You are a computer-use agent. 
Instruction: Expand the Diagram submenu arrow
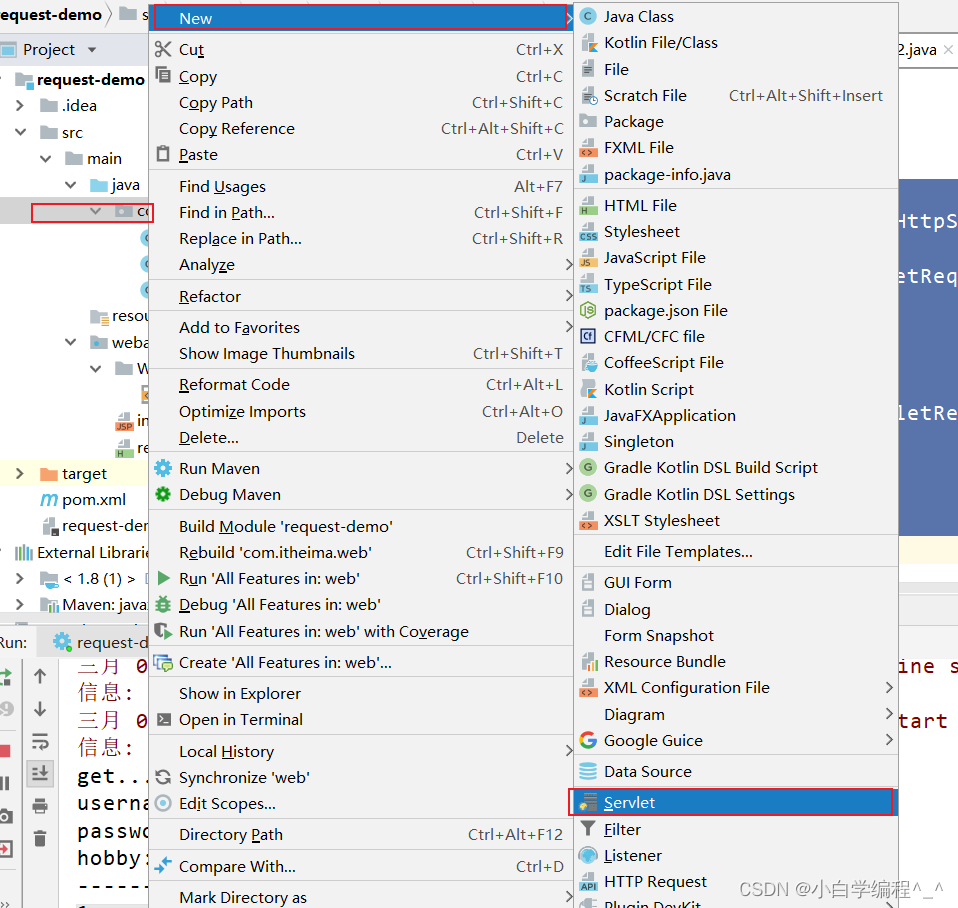click(x=889, y=714)
